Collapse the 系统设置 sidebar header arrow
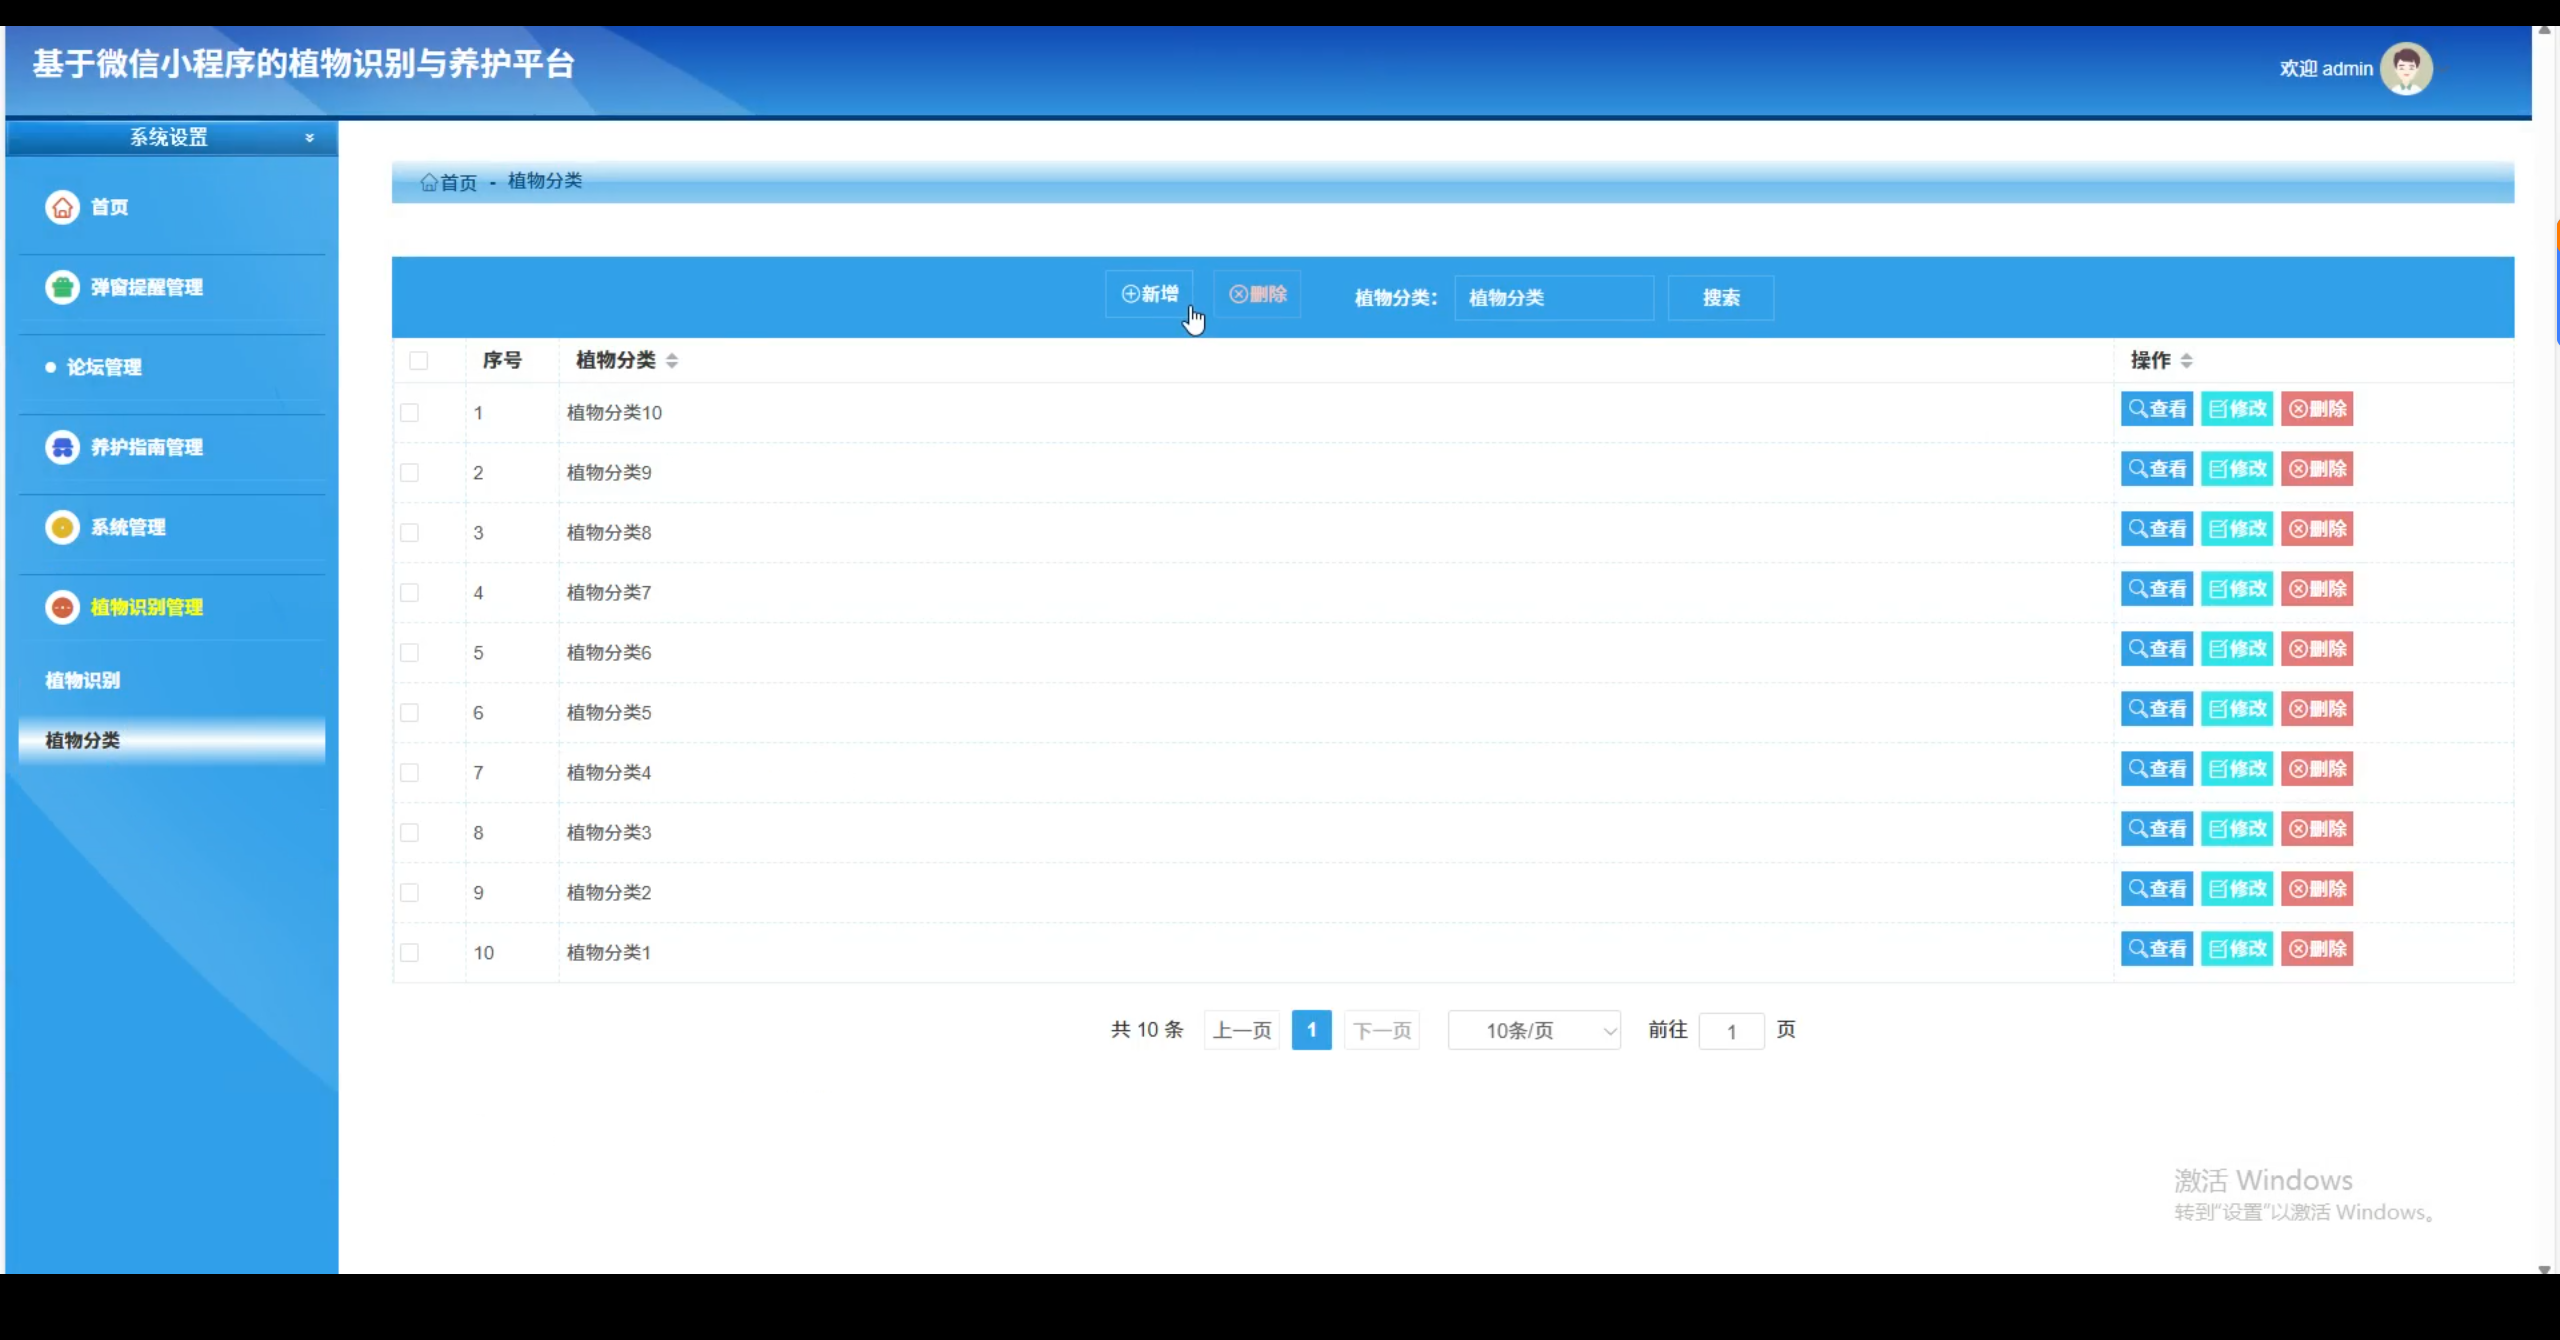The image size is (2560, 1340). pos(310,138)
